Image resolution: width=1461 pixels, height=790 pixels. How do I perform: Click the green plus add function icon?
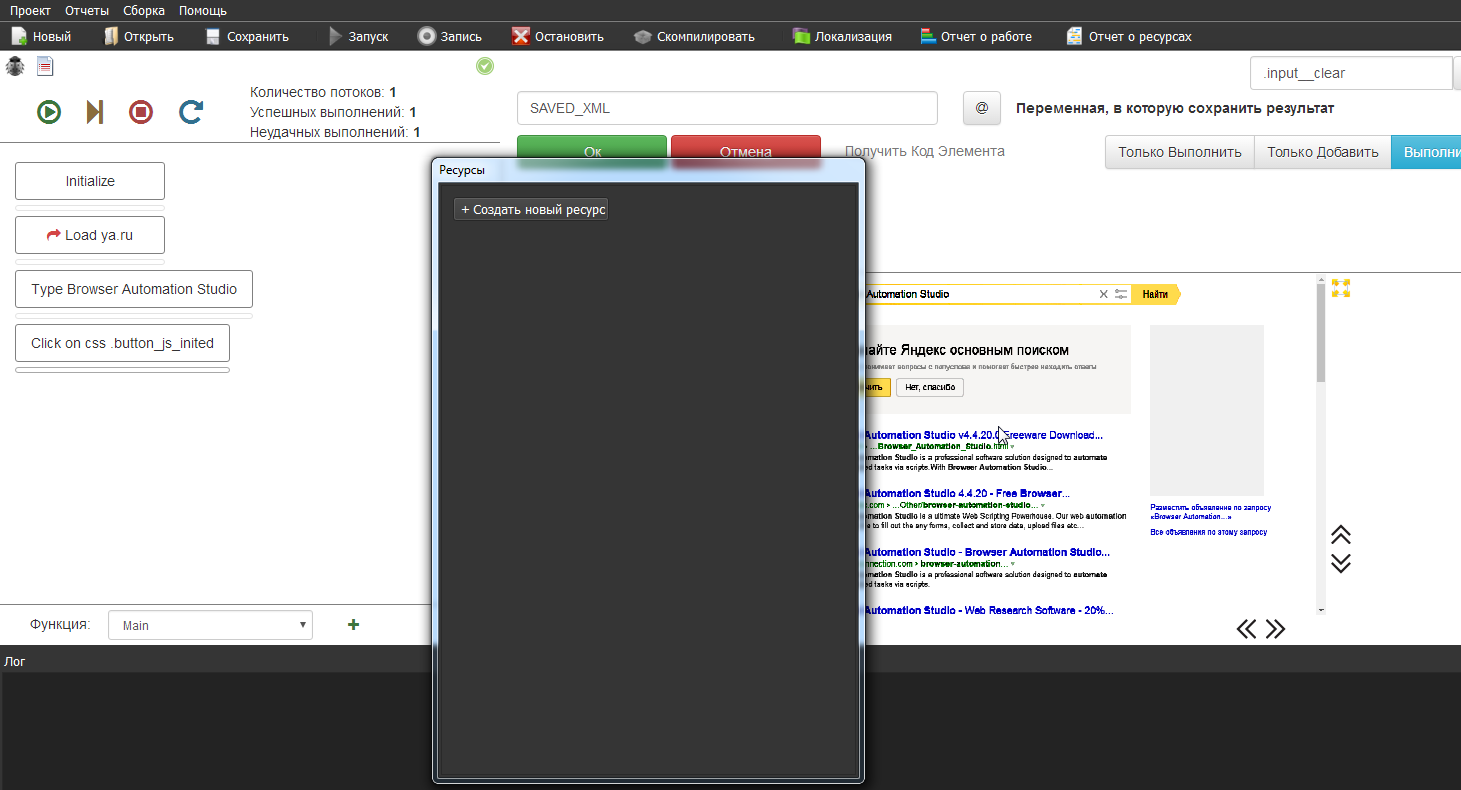coord(353,625)
